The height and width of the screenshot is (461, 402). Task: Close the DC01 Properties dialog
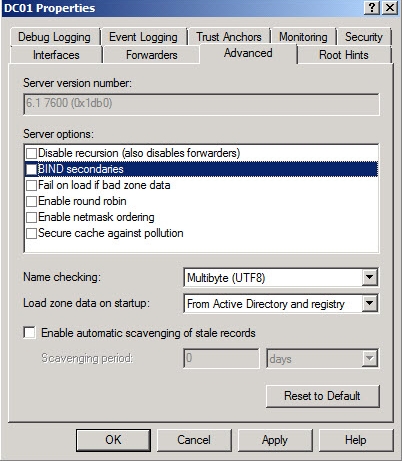pyautogui.click(x=390, y=7)
